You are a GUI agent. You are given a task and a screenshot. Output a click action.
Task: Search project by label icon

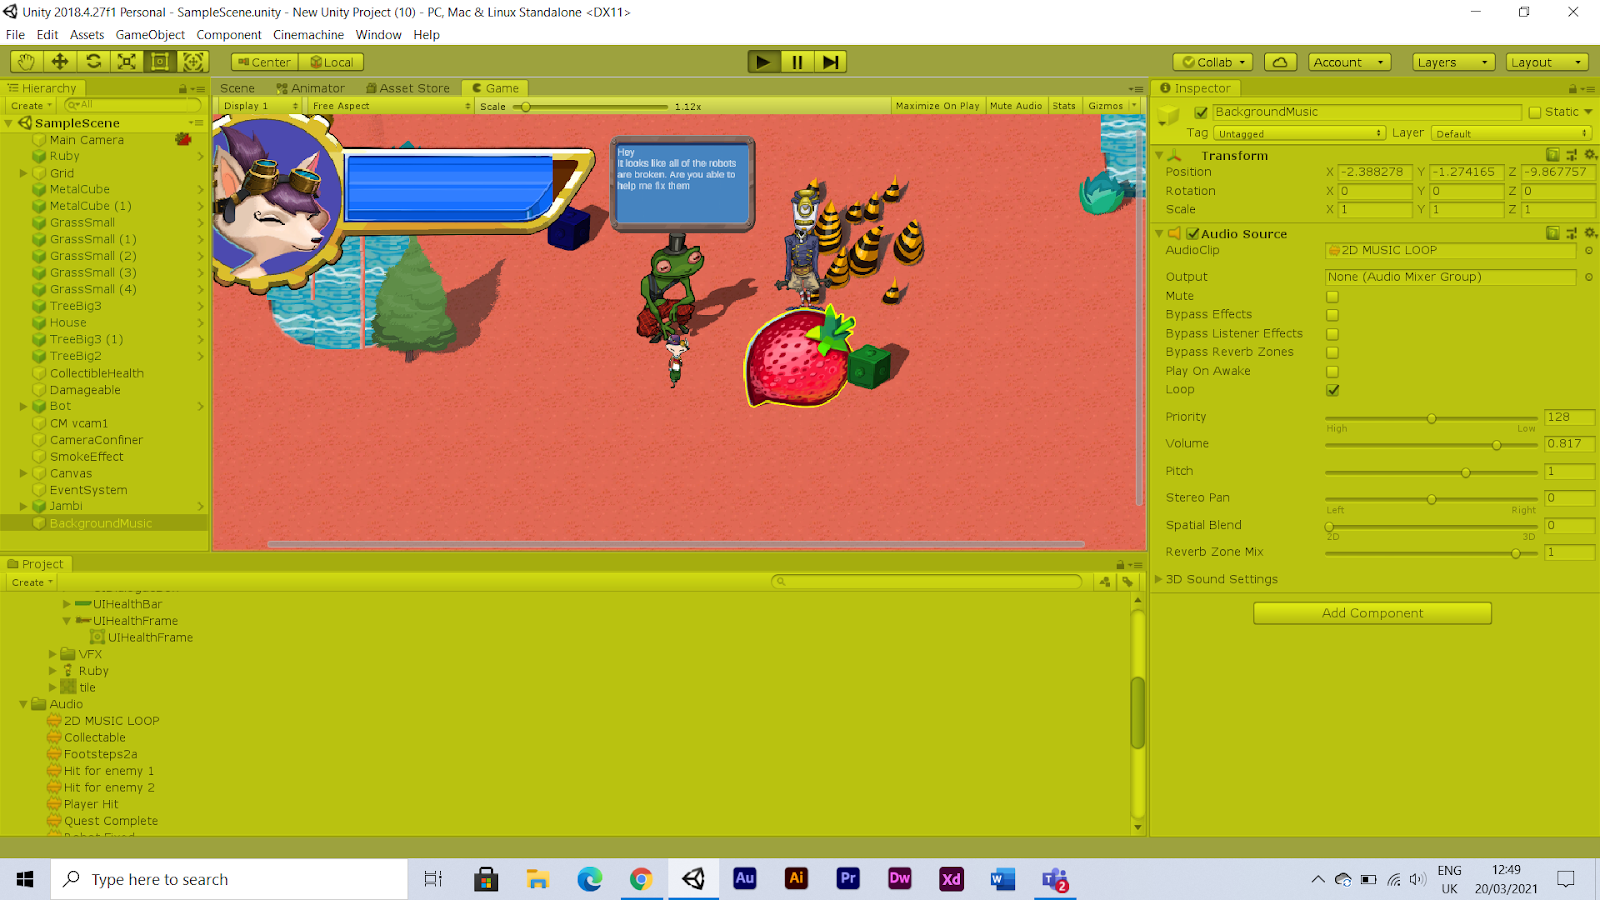(1127, 582)
